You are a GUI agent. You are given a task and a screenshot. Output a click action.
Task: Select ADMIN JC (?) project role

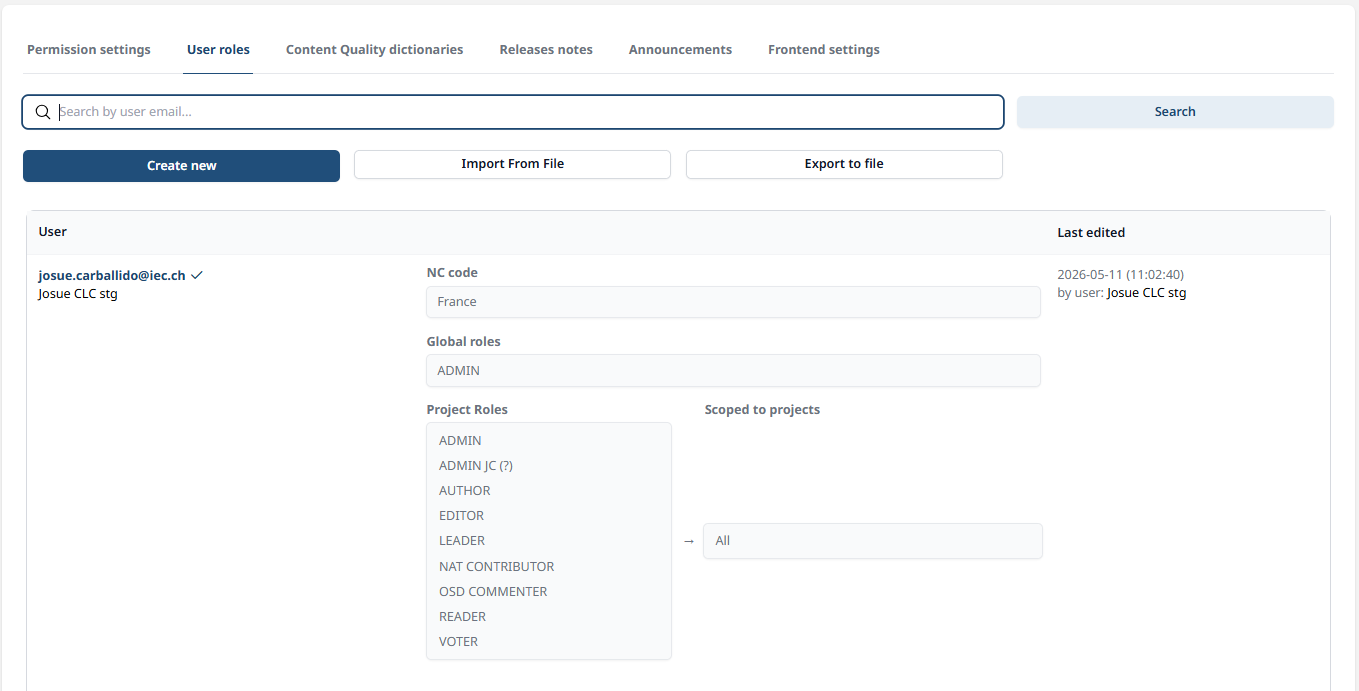[x=476, y=466]
